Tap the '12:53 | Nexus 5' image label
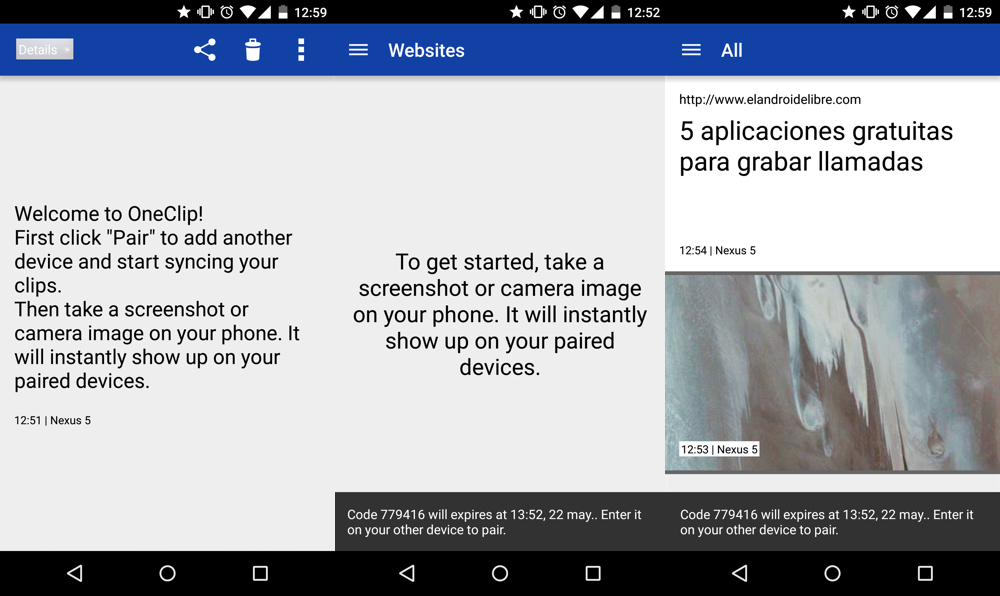This screenshot has height=596, width=1000. tap(719, 449)
